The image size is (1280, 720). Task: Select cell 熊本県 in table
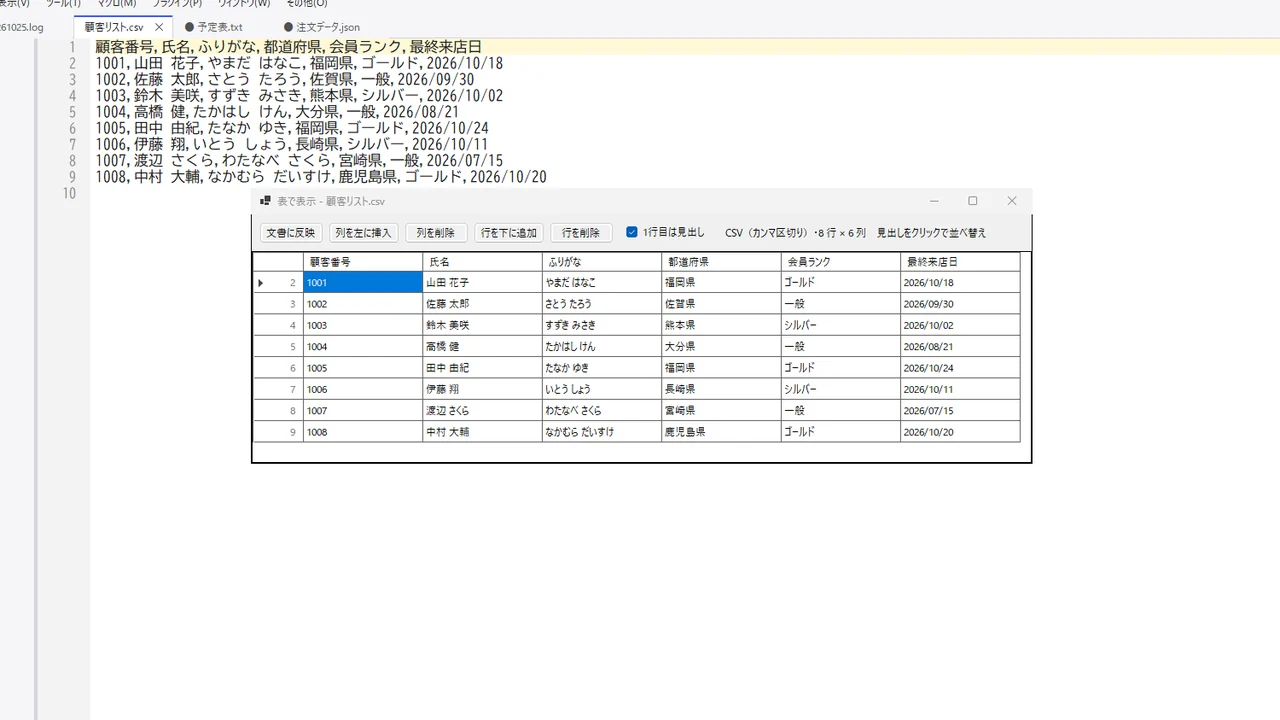(x=721, y=325)
